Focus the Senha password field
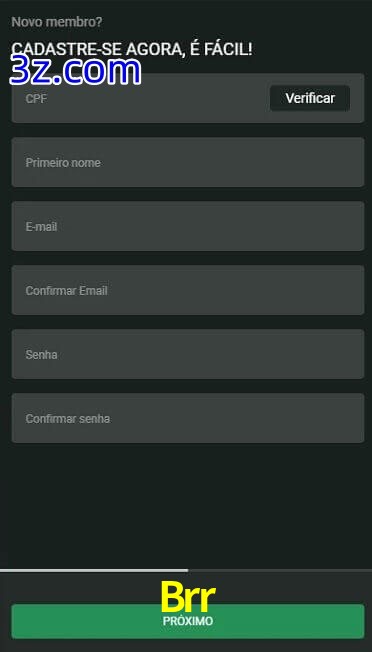 (188, 354)
